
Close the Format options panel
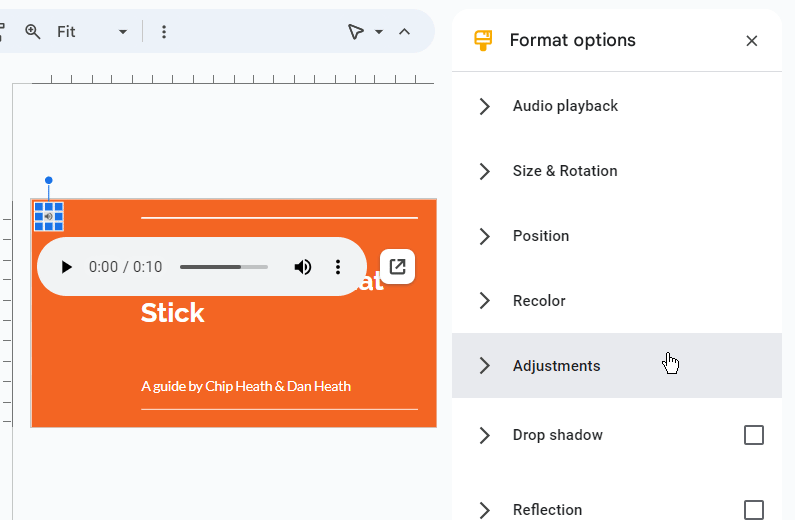[752, 41]
